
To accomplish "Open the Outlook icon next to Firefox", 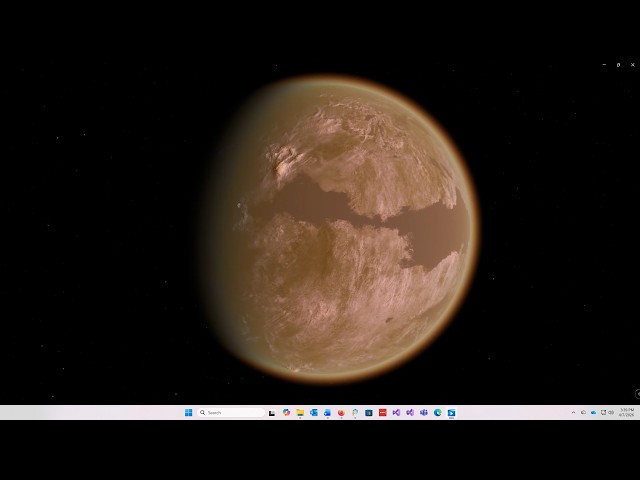I will tap(327, 413).
